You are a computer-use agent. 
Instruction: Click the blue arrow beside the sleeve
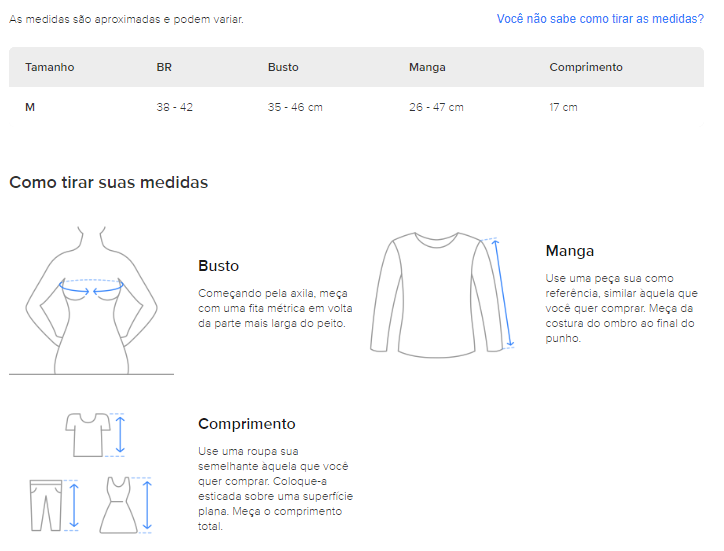[x=503, y=293]
